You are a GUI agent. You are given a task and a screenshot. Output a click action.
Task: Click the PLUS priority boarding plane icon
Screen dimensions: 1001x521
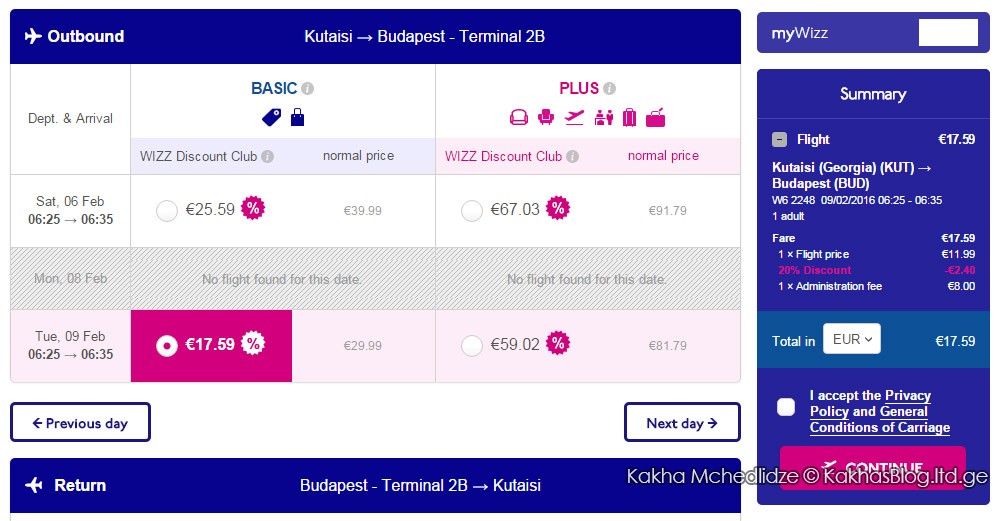pos(575,117)
